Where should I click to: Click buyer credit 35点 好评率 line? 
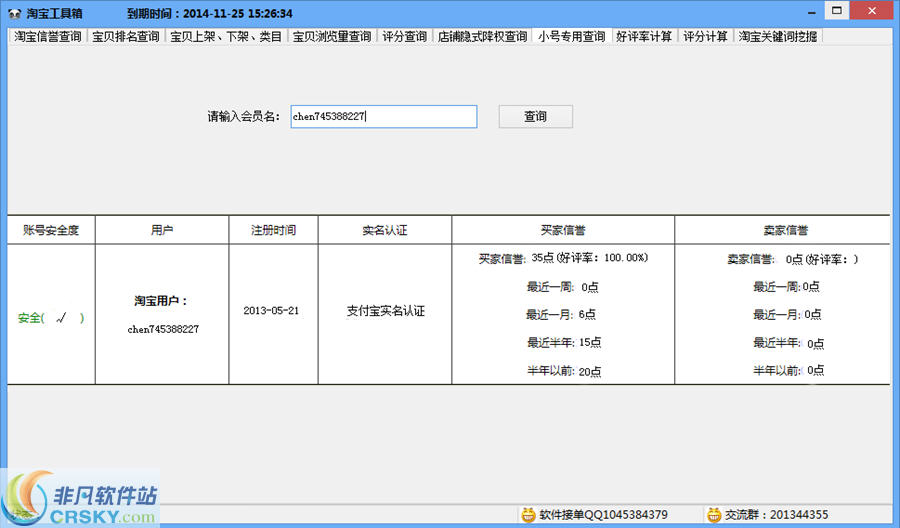pos(563,258)
